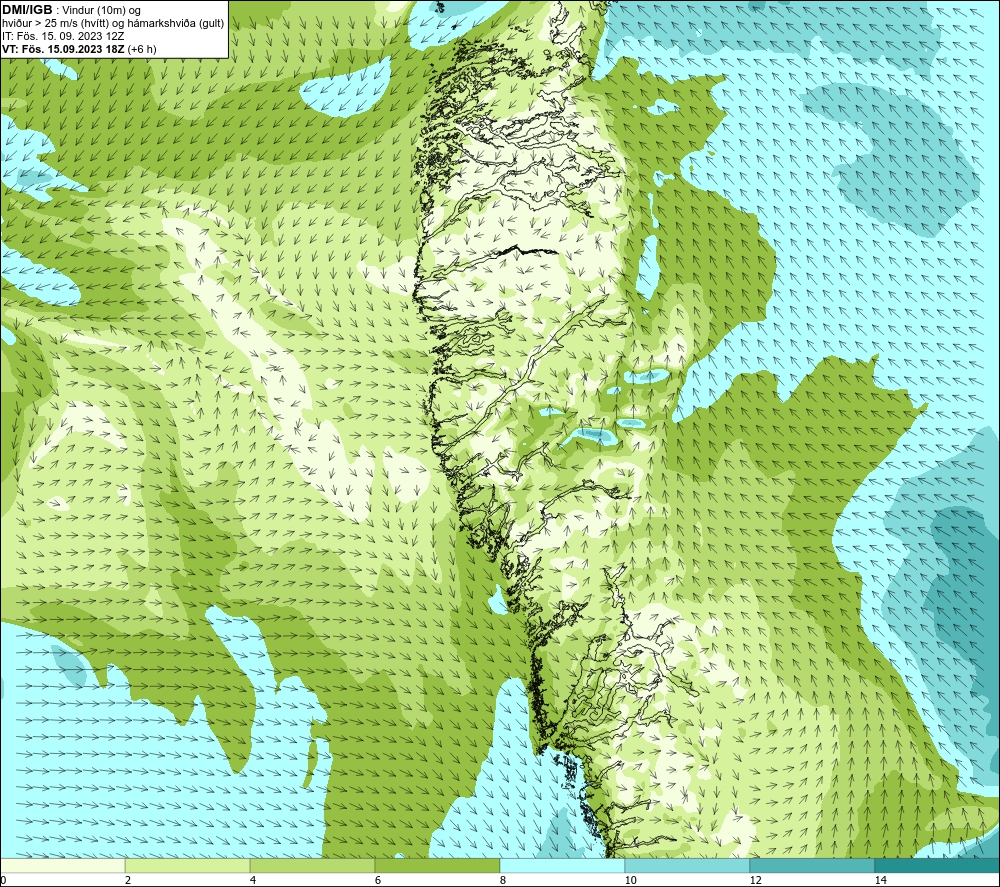
Task: Click the darkest teal legend swatch above 14
Action: [x=938, y=865]
